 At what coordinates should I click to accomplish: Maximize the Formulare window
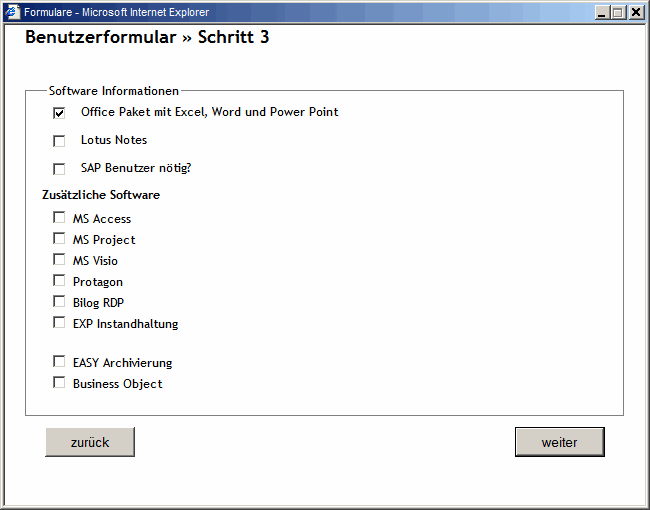pyautogui.click(x=618, y=12)
